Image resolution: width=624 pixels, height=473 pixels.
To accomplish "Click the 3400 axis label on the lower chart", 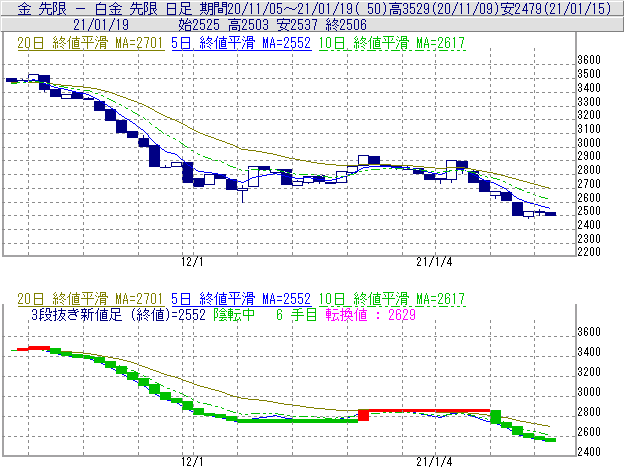I will click(589, 352).
